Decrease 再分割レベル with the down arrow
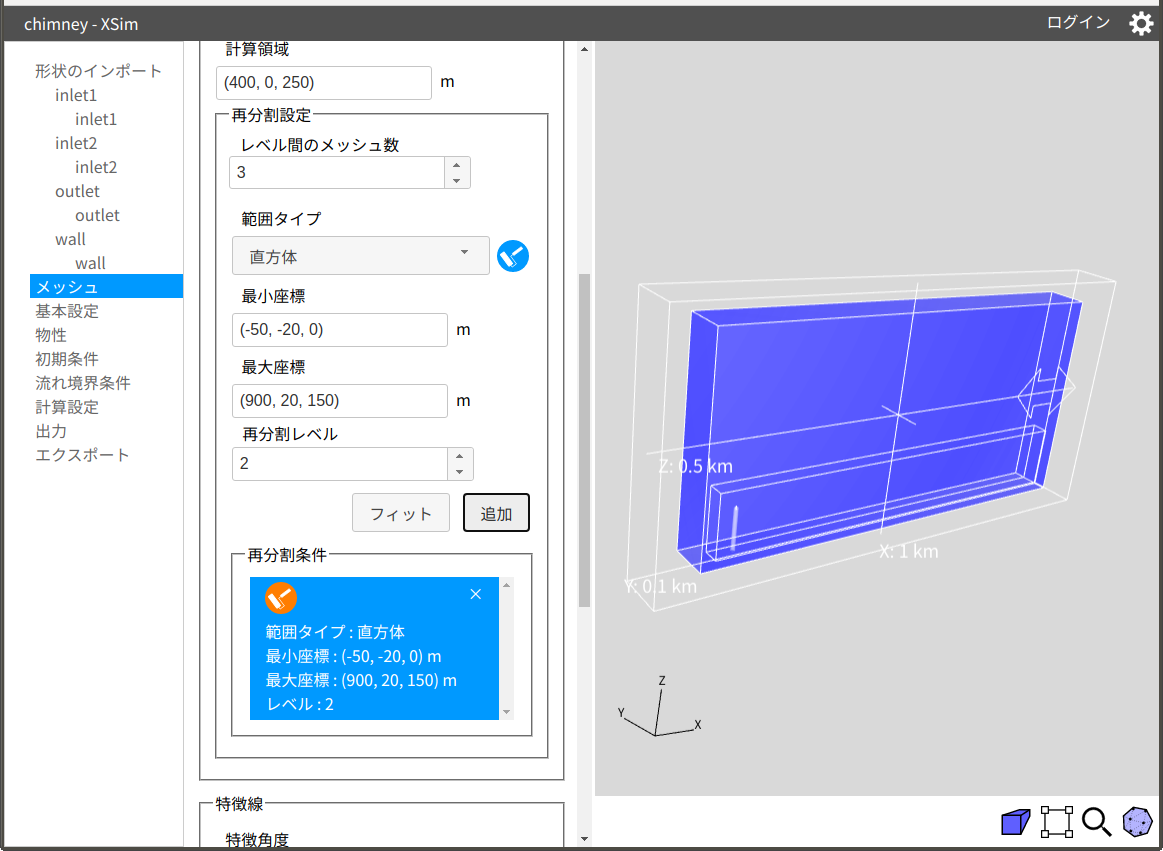The width and height of the screenshot is (1163, 851). tap(460, 472)
